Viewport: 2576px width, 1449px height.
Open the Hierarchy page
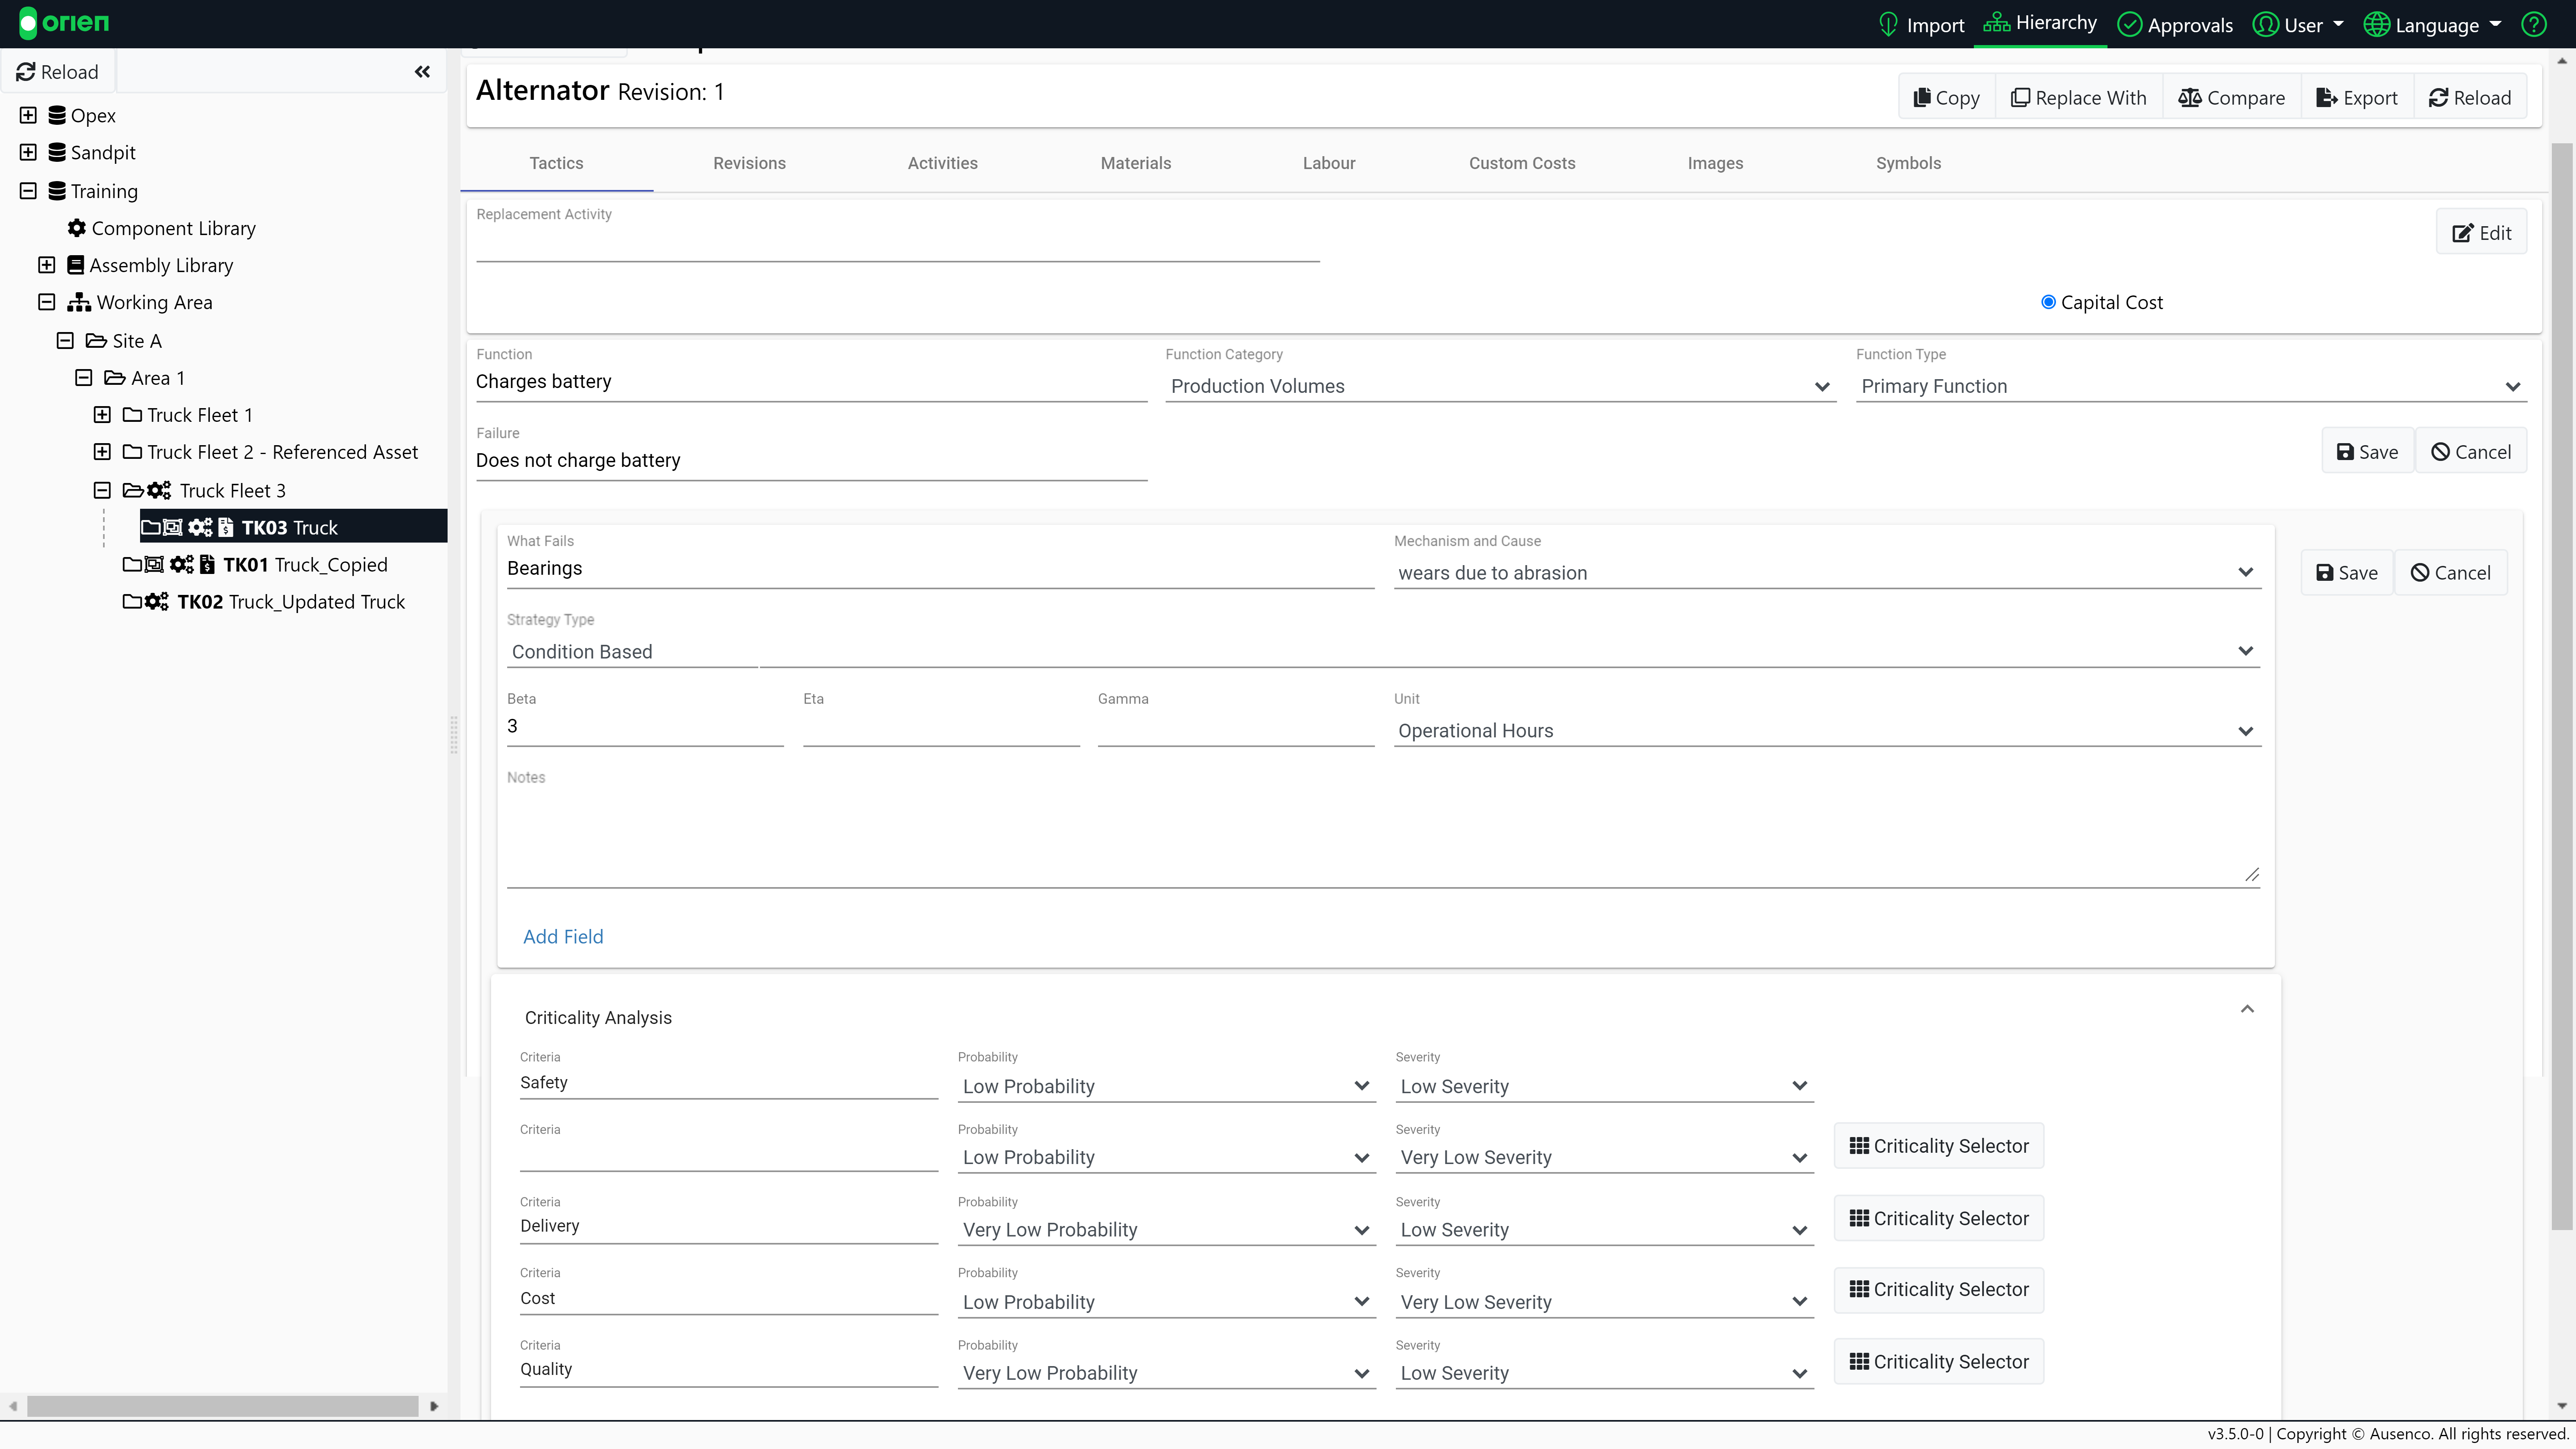(x=2040, y=23)
